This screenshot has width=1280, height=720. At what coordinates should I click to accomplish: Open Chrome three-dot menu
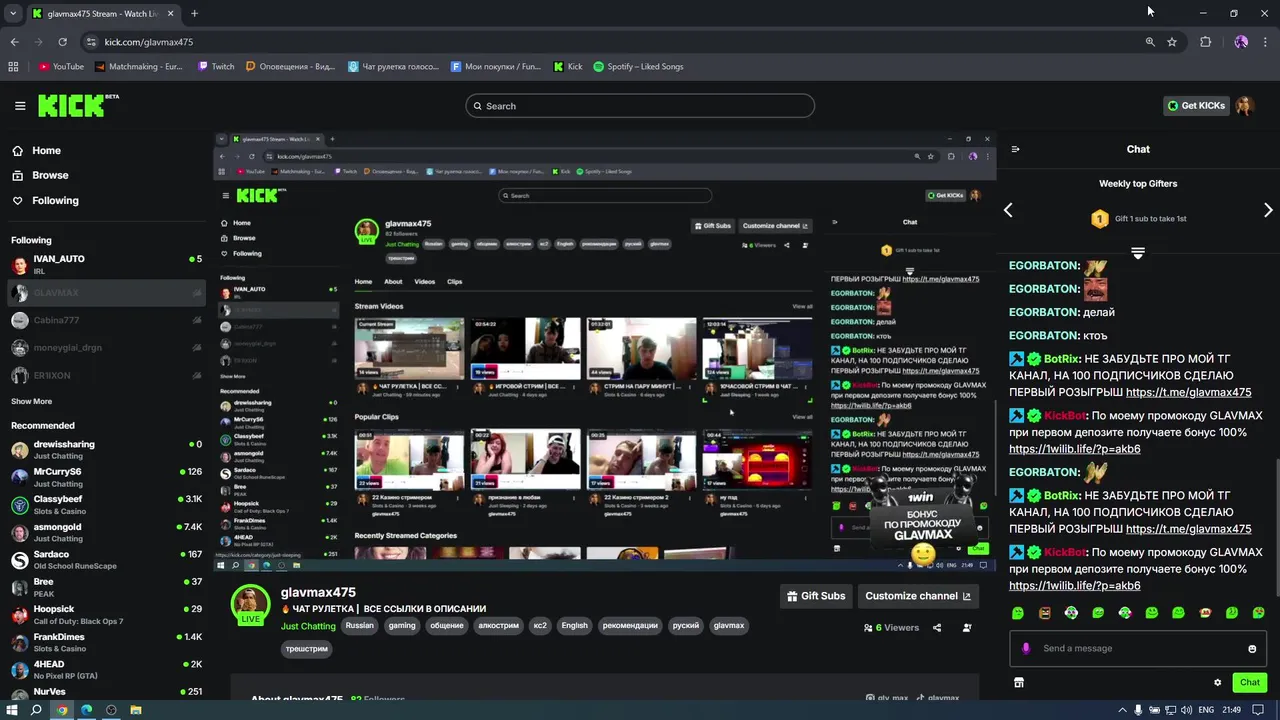tap(1266, 42)
